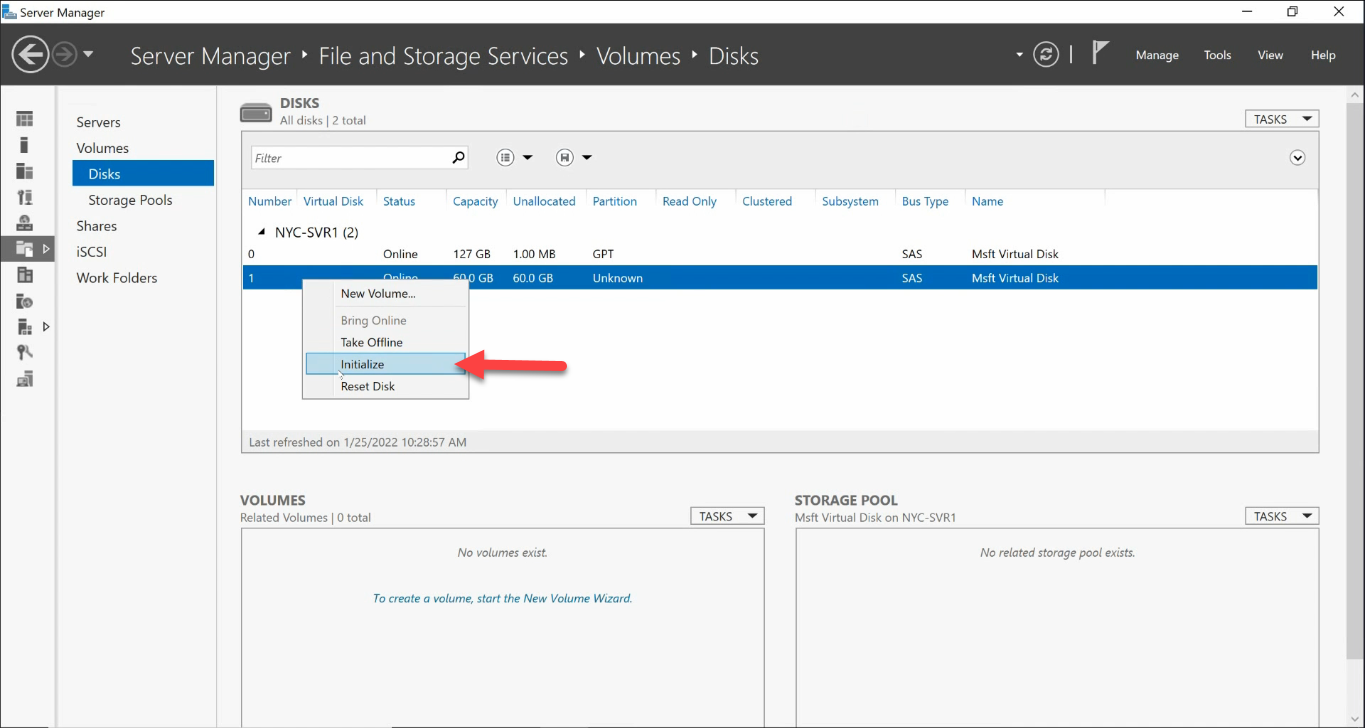Sort by Unallocated column header
This screenshot has width=1365, height=728.
[544, 201]
